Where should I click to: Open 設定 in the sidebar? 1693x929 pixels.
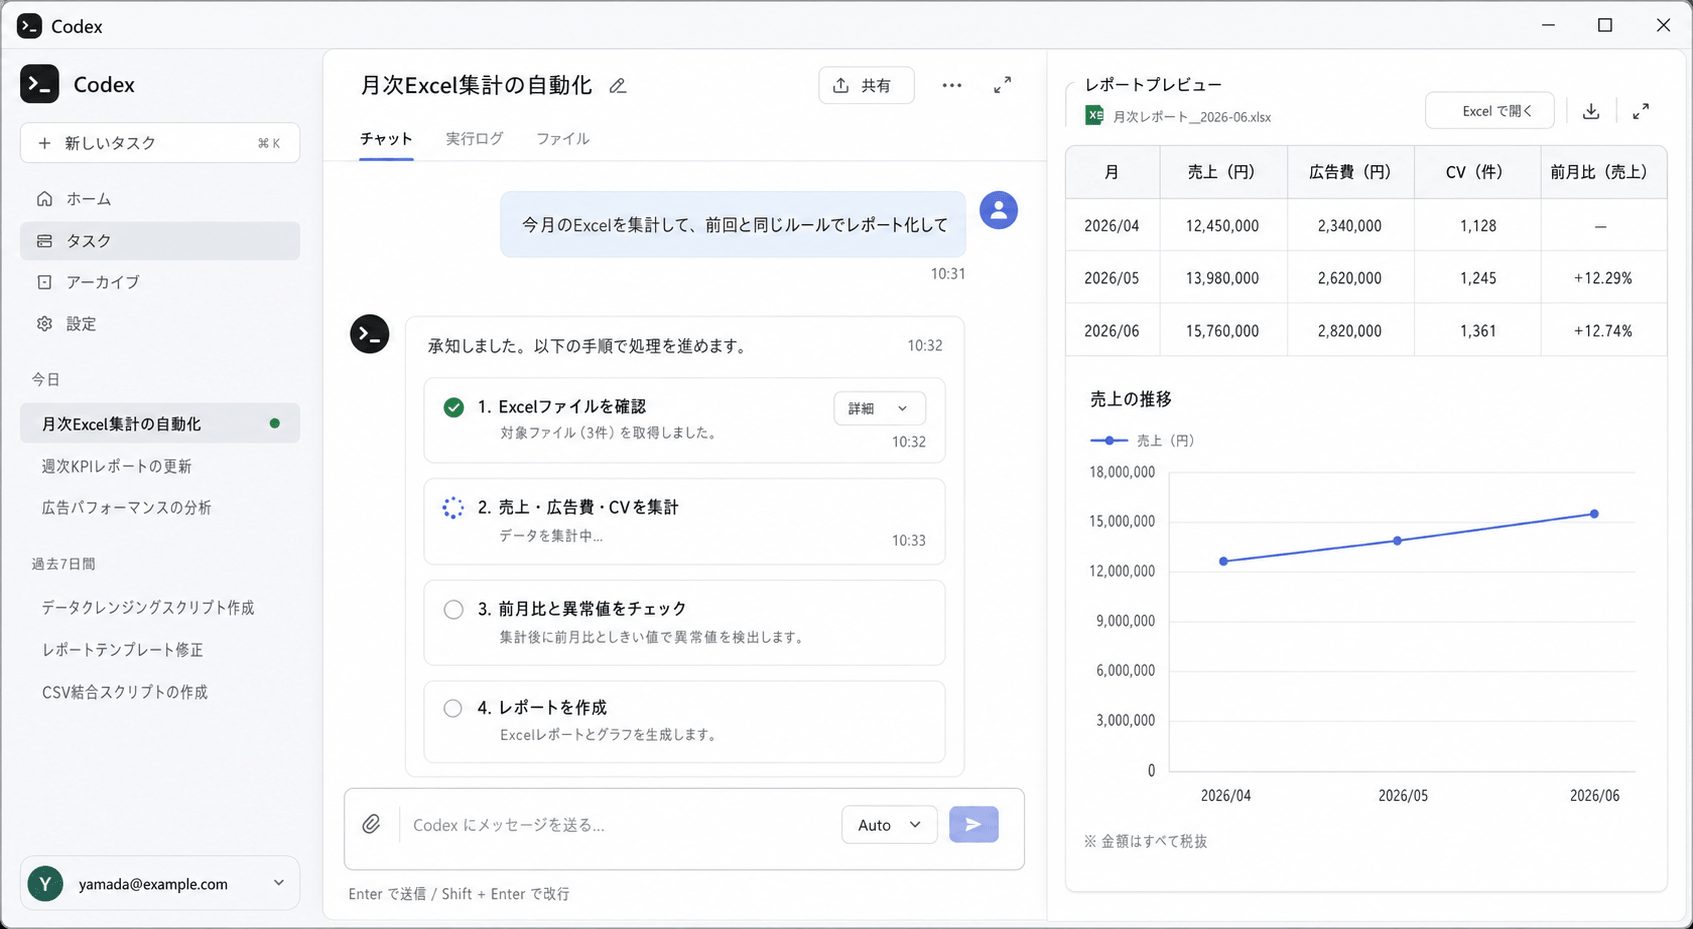[x=160, y=324]
